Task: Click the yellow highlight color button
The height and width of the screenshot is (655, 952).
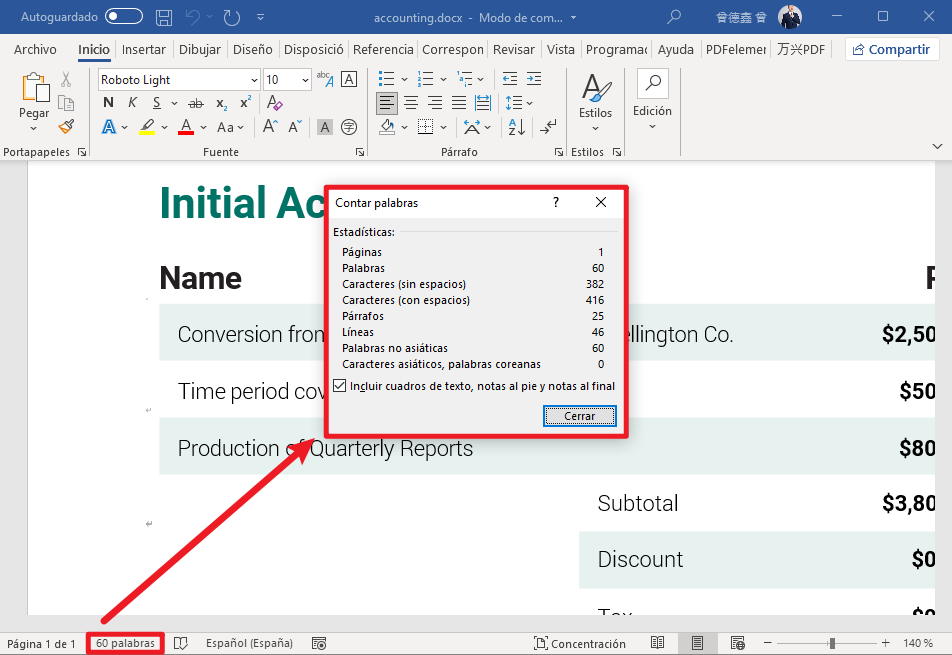Action: (147, 127)
